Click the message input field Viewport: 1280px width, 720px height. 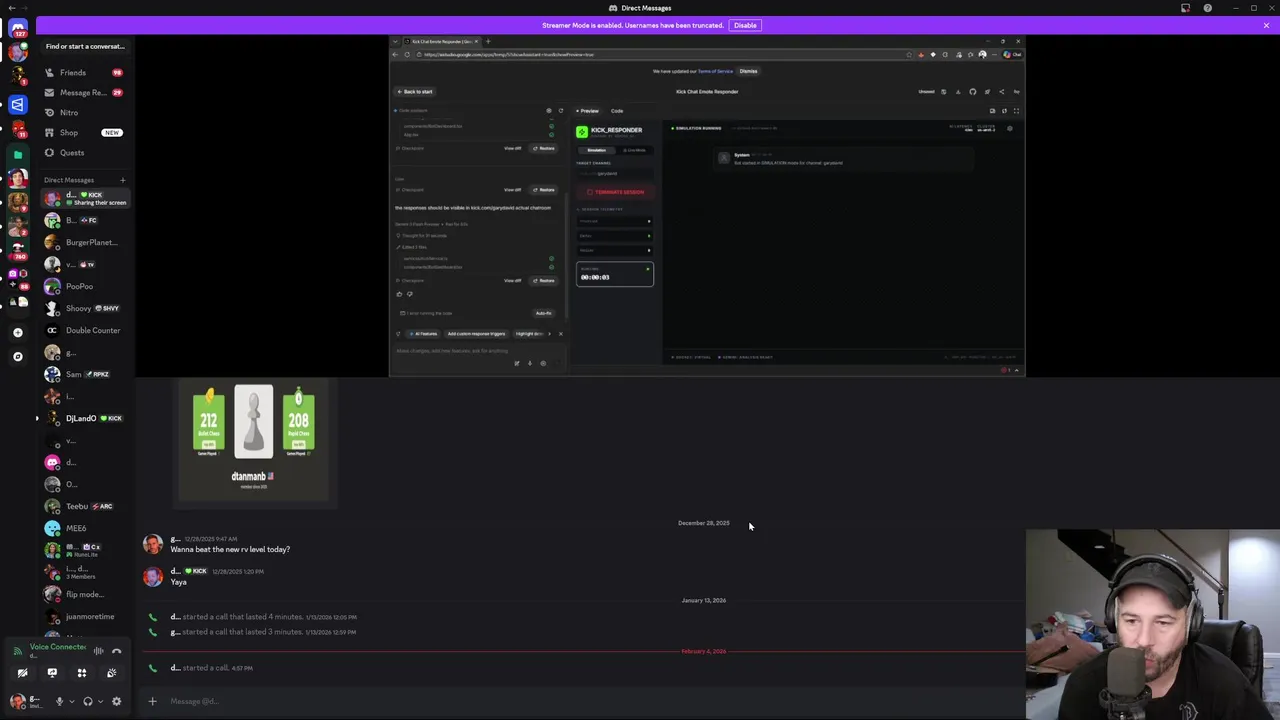coord(590,701)
